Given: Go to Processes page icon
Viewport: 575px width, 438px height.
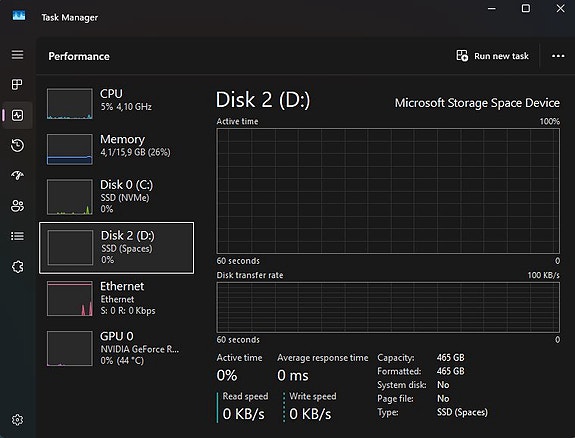Looking at the screenshot, I should 17,84.
